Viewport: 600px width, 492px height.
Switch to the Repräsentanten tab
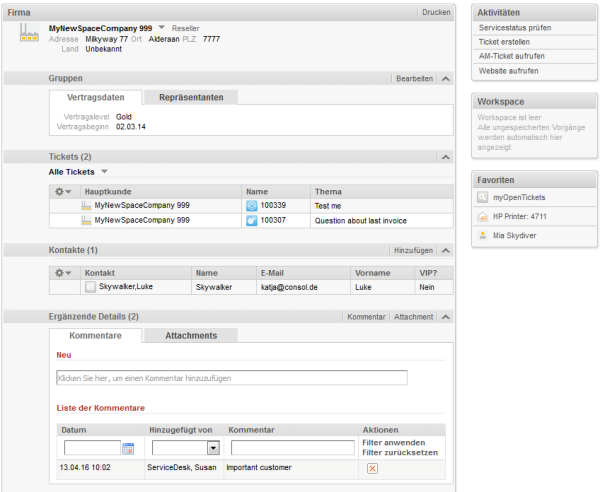pos(191,97)
